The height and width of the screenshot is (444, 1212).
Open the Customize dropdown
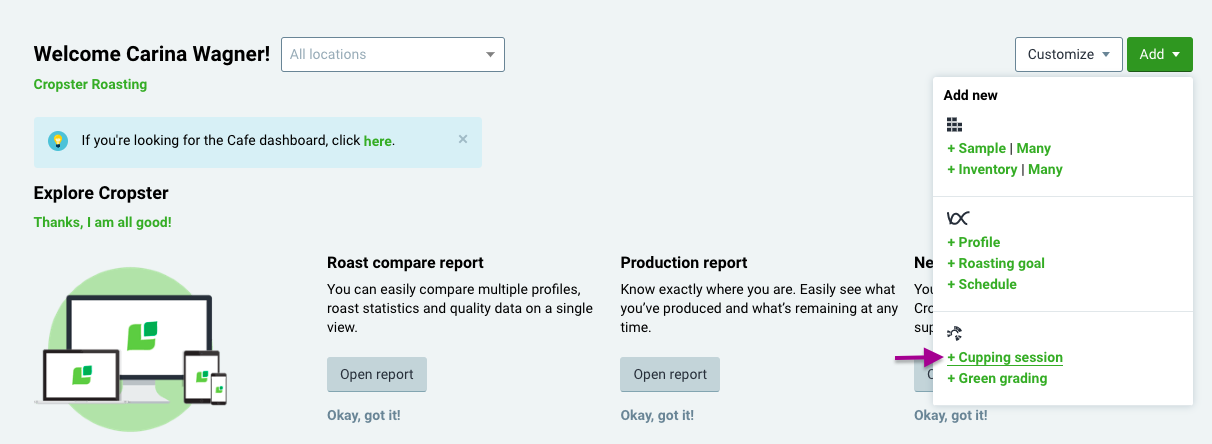(1068, 54)
